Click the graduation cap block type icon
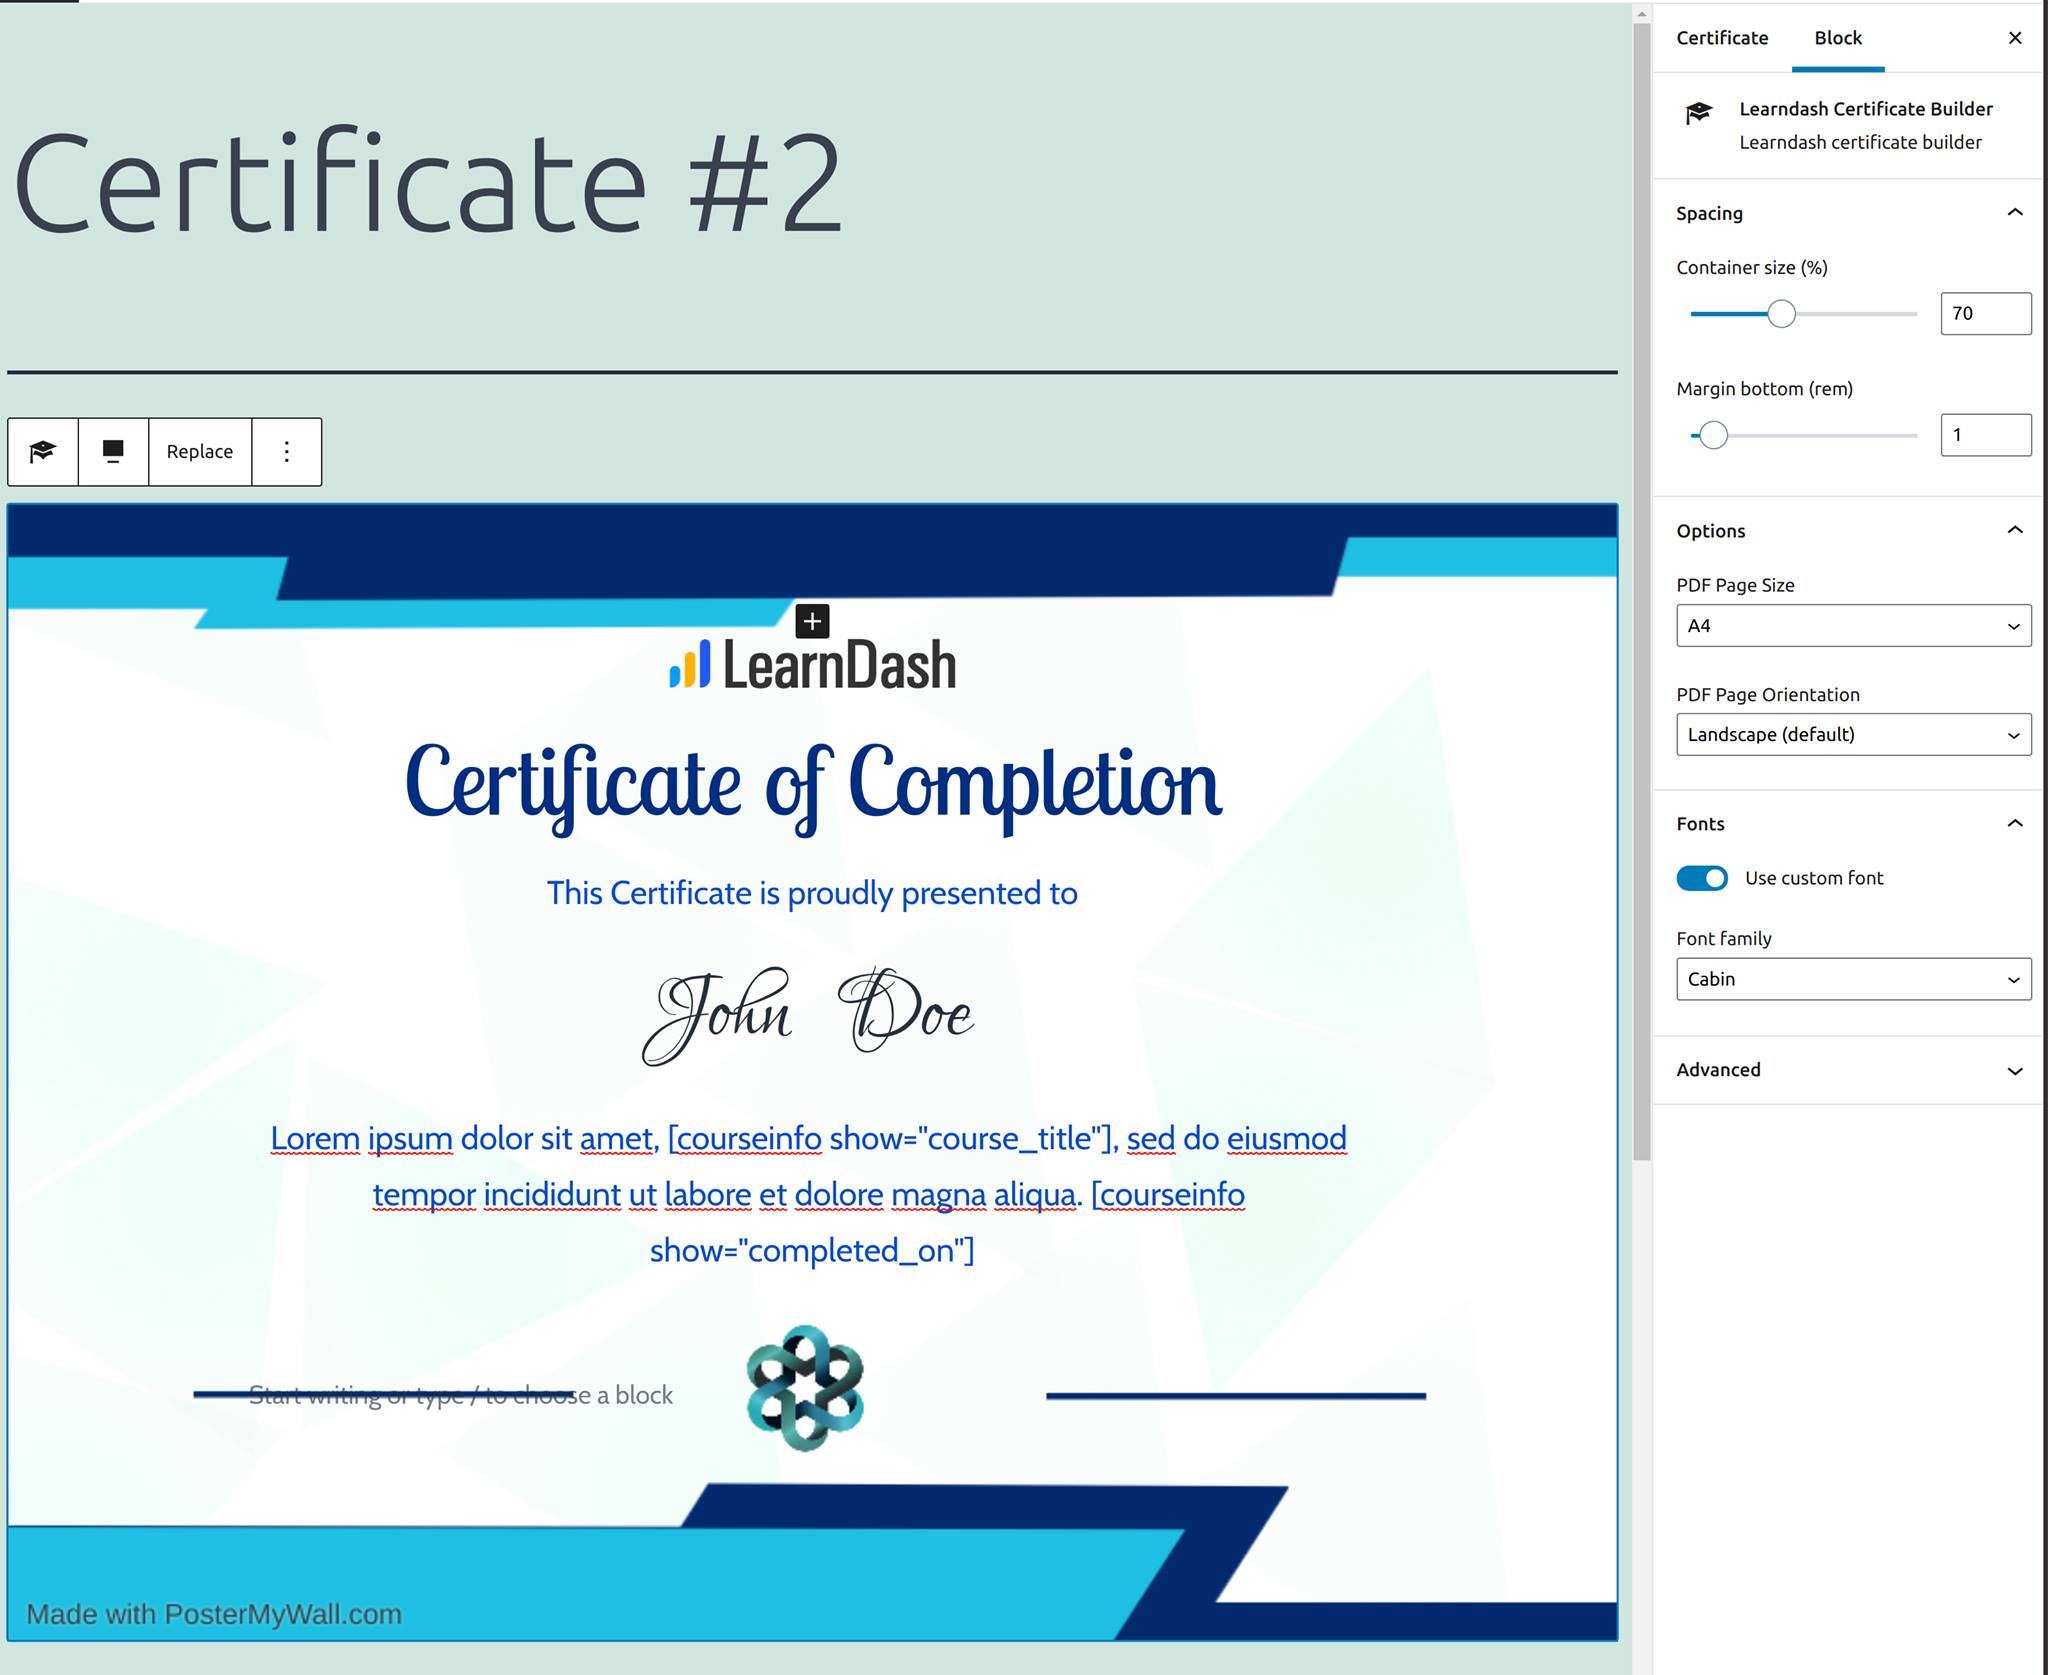Viewport: 2048px width, 1675px height. coord(42,452)
